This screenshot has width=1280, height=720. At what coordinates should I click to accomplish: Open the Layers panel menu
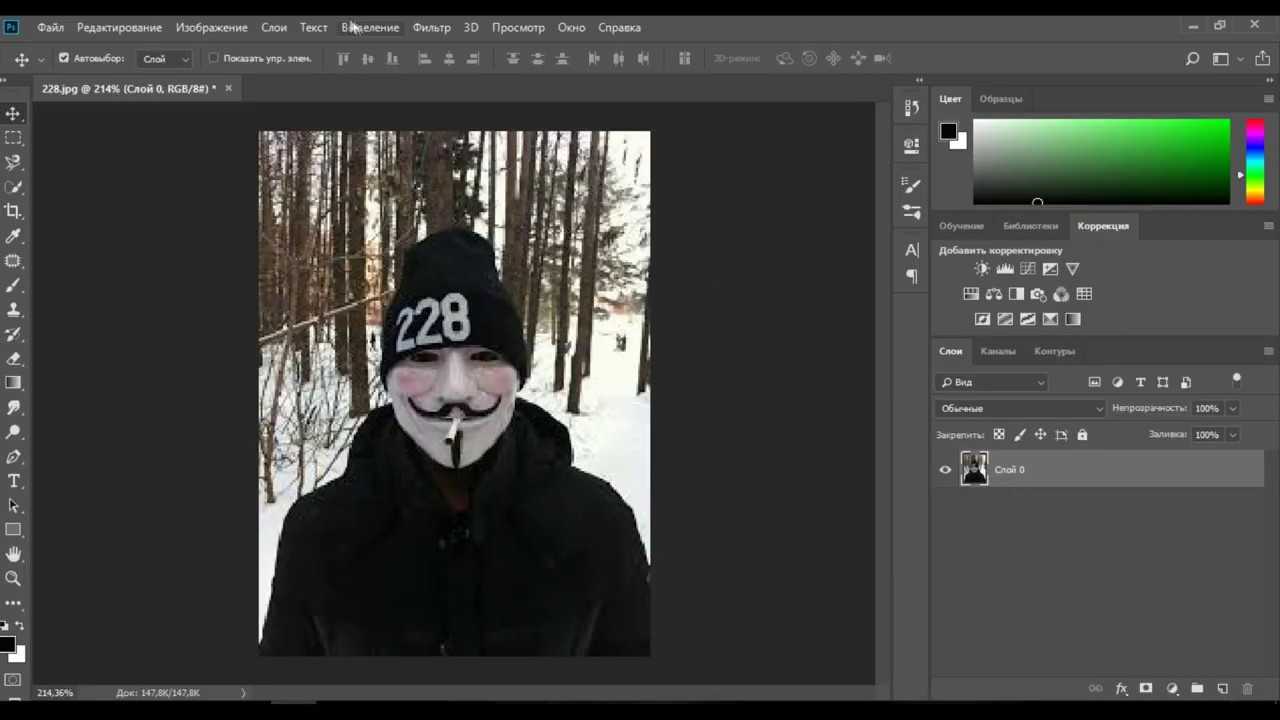point(1268,351)
